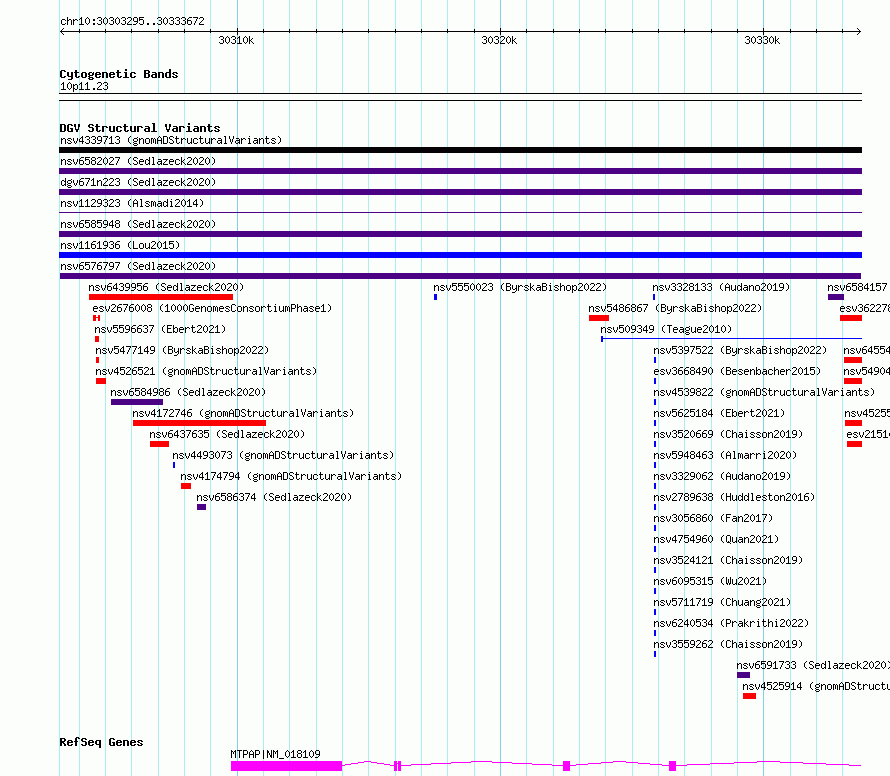Image resolution: width=890 pixels, height=776 pixels.
Task: Click the large magenta MTPAP exon block
Action: pos(287,766)
